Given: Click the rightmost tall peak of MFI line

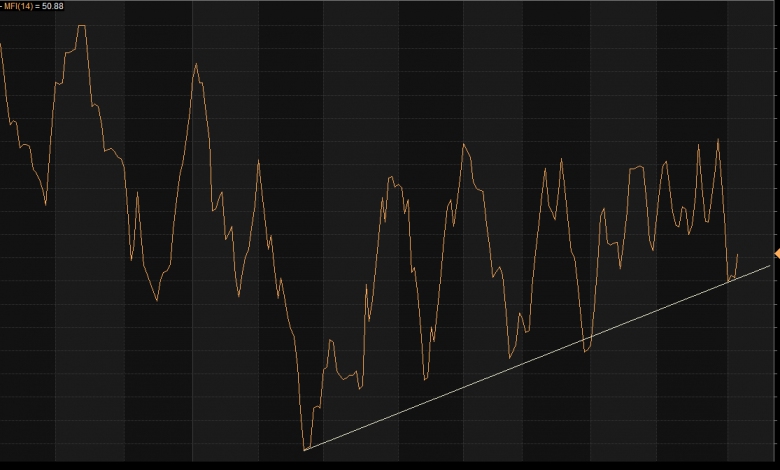Looking at the screenshot, I should click(718, 140).
